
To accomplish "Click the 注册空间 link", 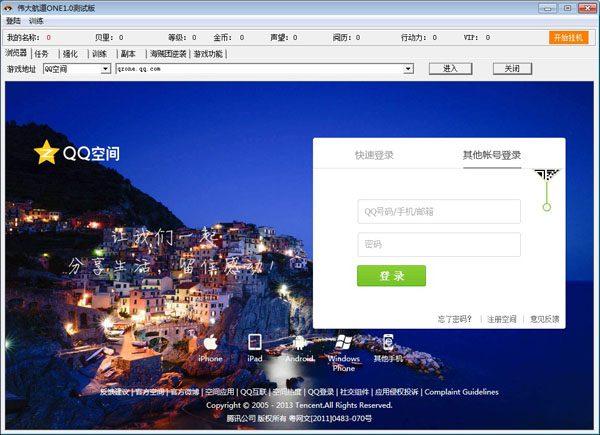I will coord(502,319).
